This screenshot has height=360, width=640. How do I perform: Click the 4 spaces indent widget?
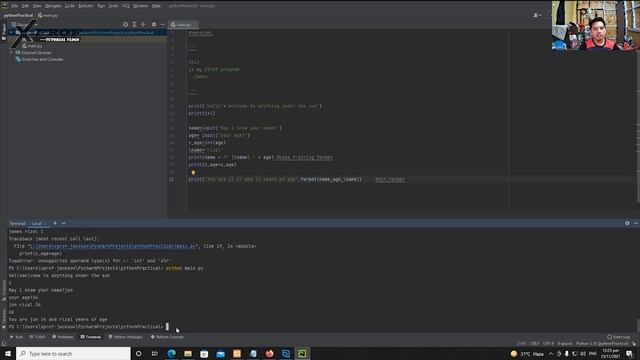(564, 344)
